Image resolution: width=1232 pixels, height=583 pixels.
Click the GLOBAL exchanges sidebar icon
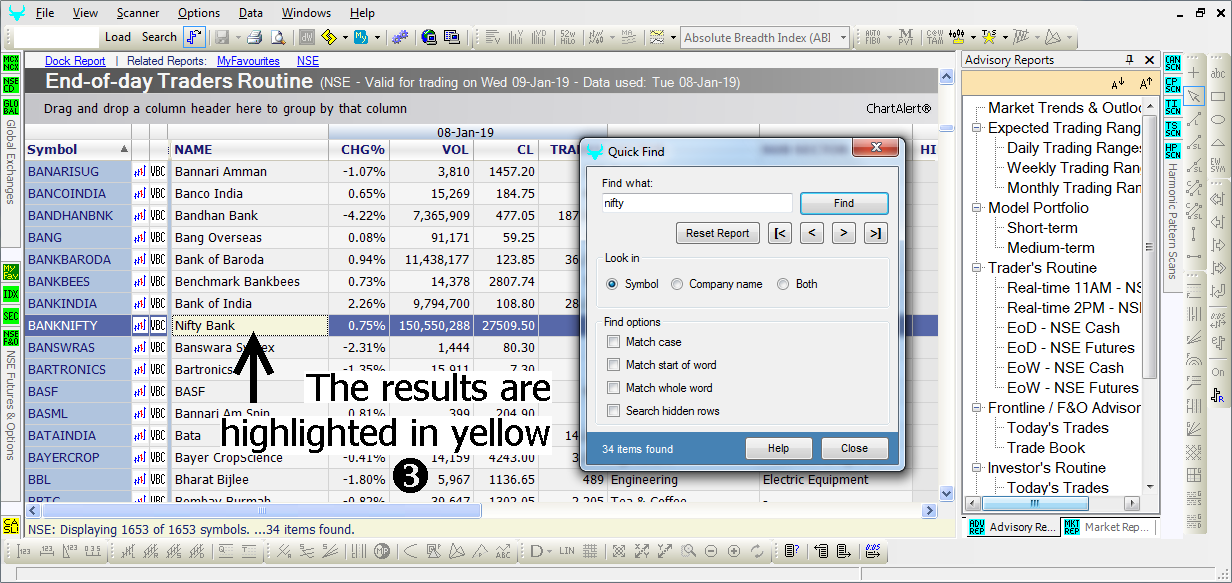[x=11, y=107]
